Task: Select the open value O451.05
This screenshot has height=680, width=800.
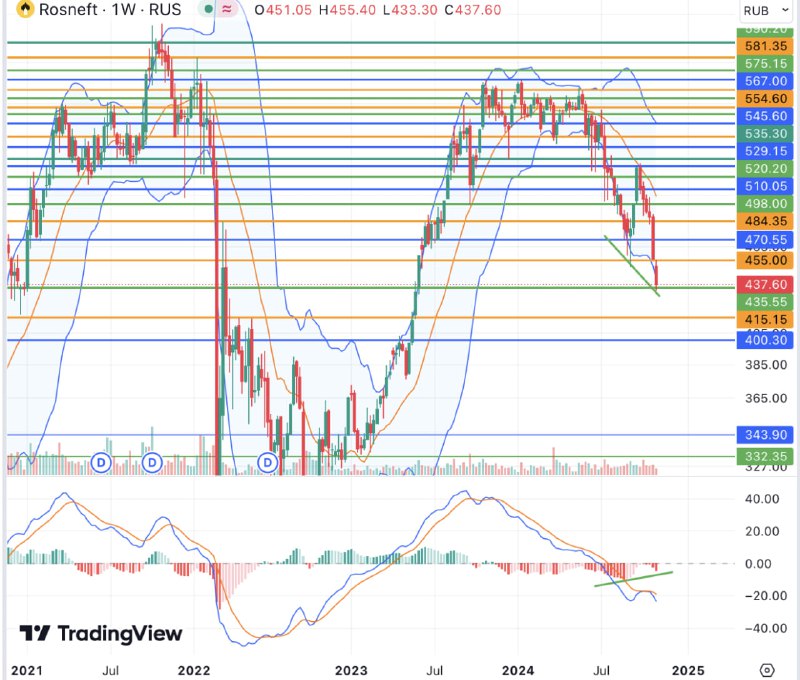Action: click(x=283, y=10)
